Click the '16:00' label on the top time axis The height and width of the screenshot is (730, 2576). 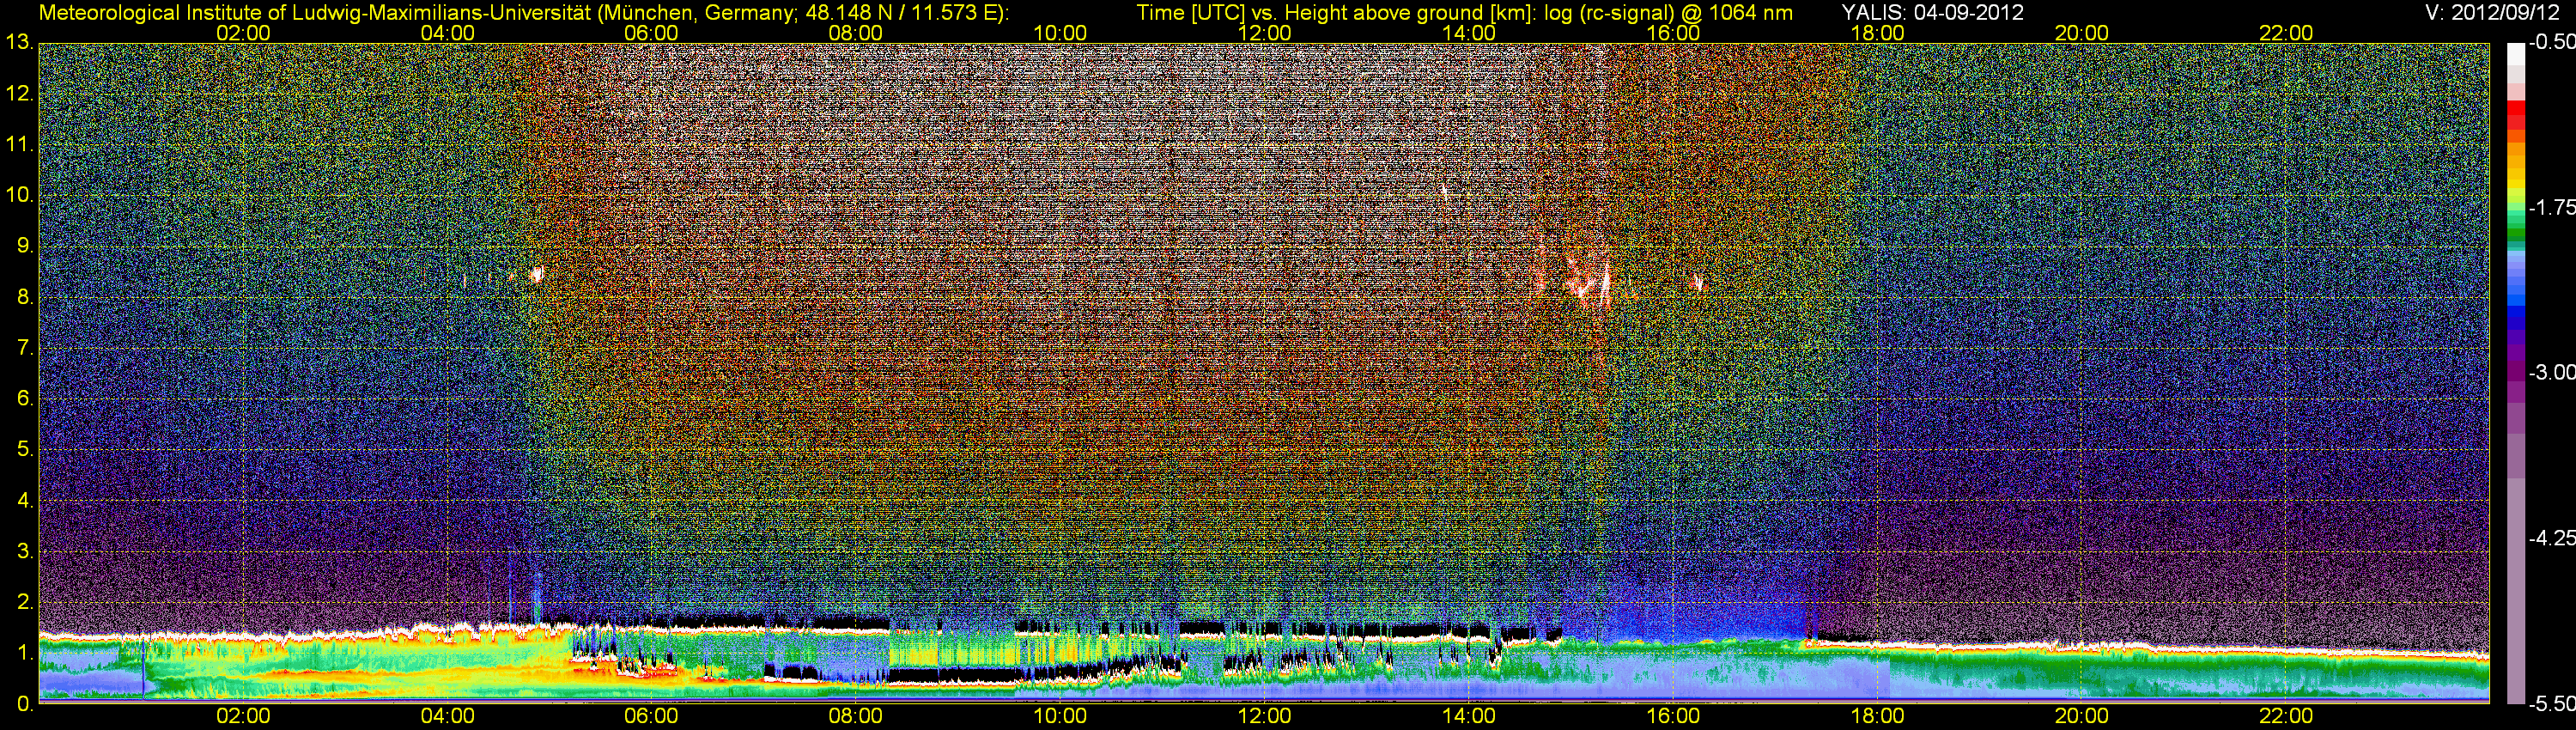pos(1673,33)
